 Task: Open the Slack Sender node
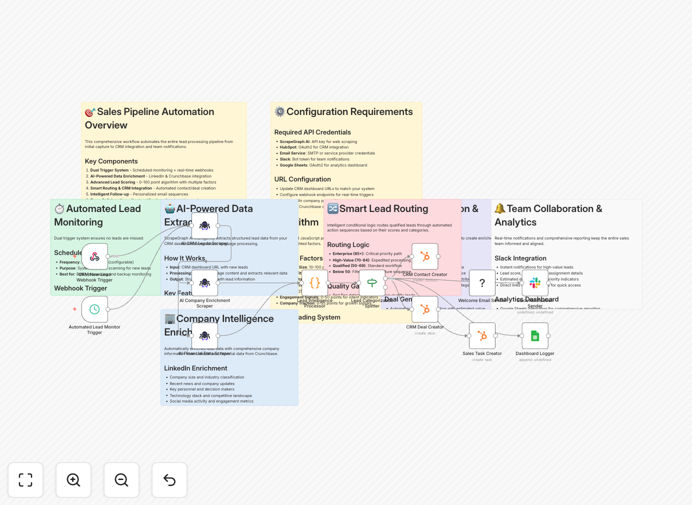(x=535, y=283)
